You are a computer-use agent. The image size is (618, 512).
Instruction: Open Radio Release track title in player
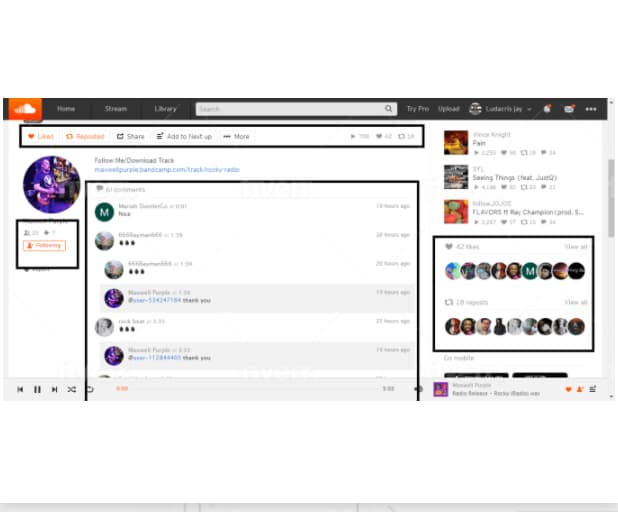point(496,393)
